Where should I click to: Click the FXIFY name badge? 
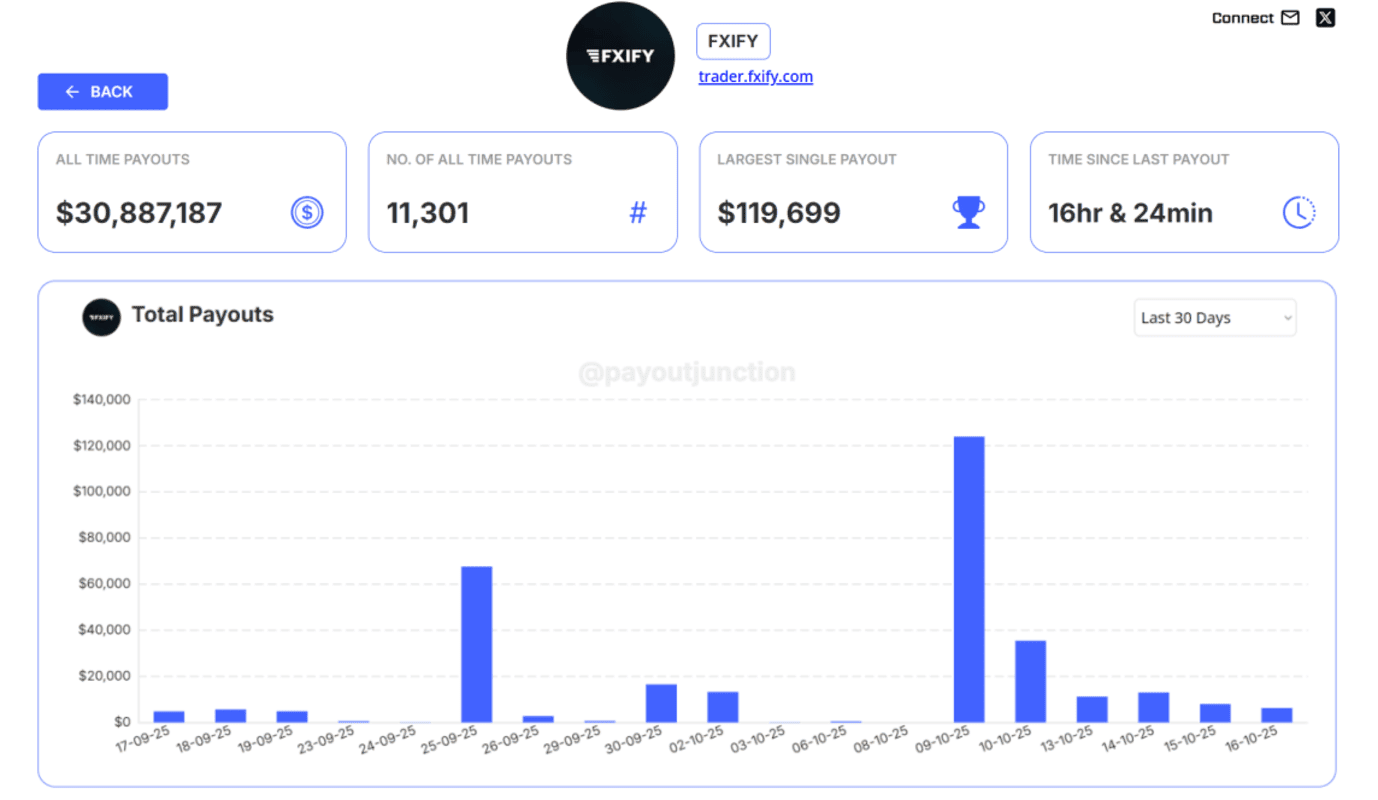(x=733, y=42)
